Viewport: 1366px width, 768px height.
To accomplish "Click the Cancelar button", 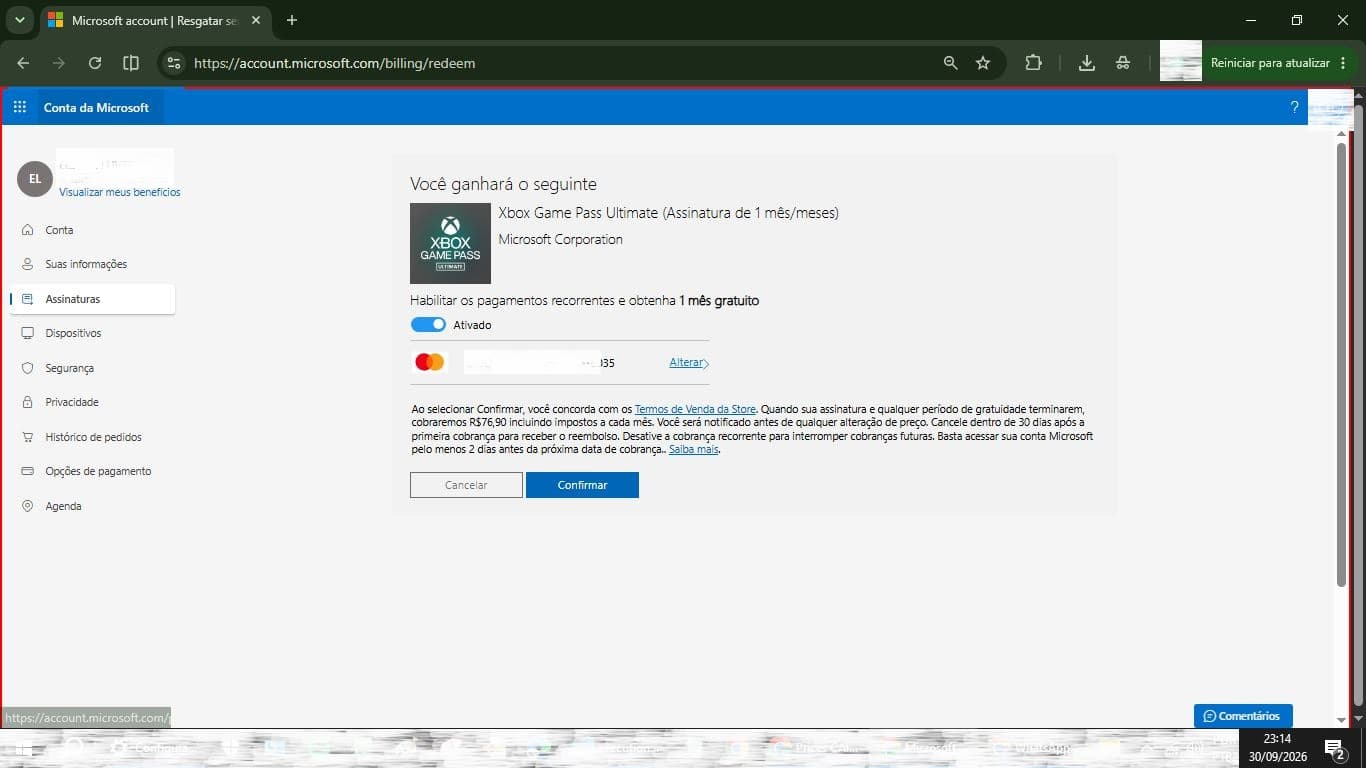I will coord(466,485).
